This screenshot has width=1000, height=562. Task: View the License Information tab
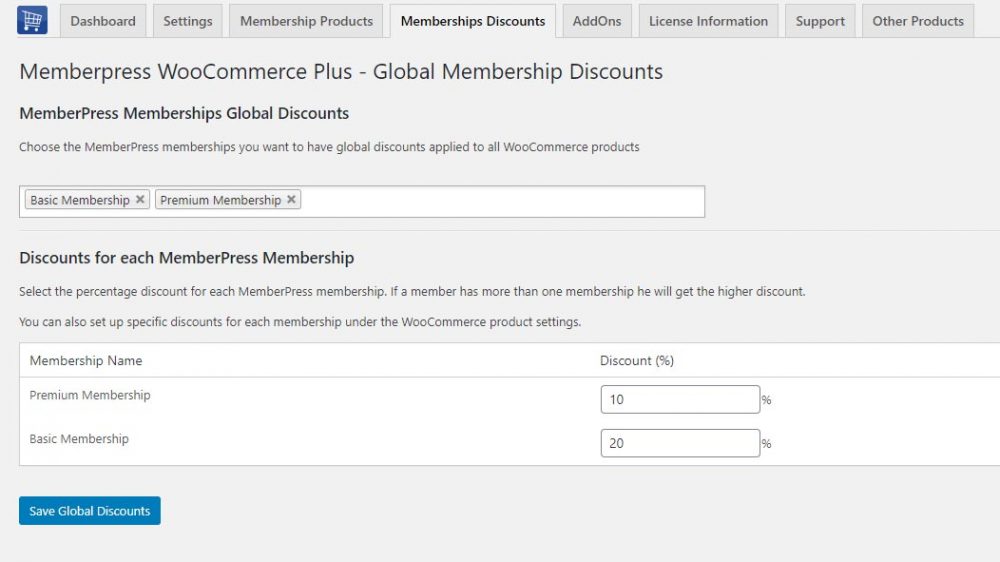708,21
